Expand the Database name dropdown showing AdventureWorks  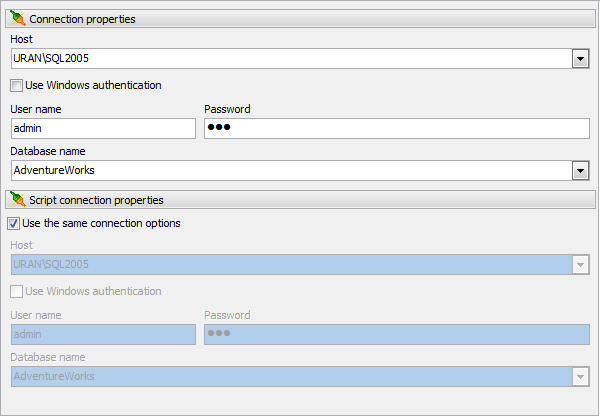[x=580, y=171]
